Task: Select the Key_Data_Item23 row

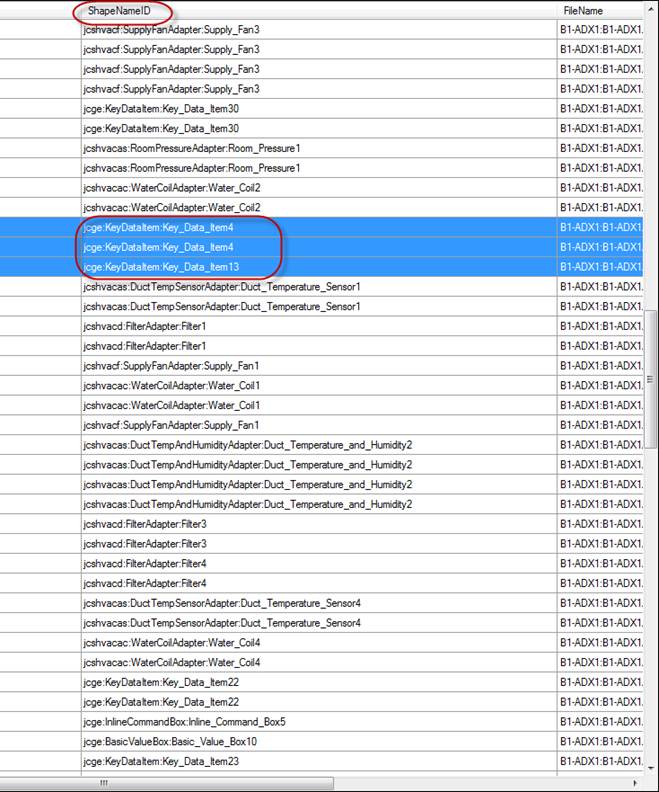Action: click(x=161, y=761)
